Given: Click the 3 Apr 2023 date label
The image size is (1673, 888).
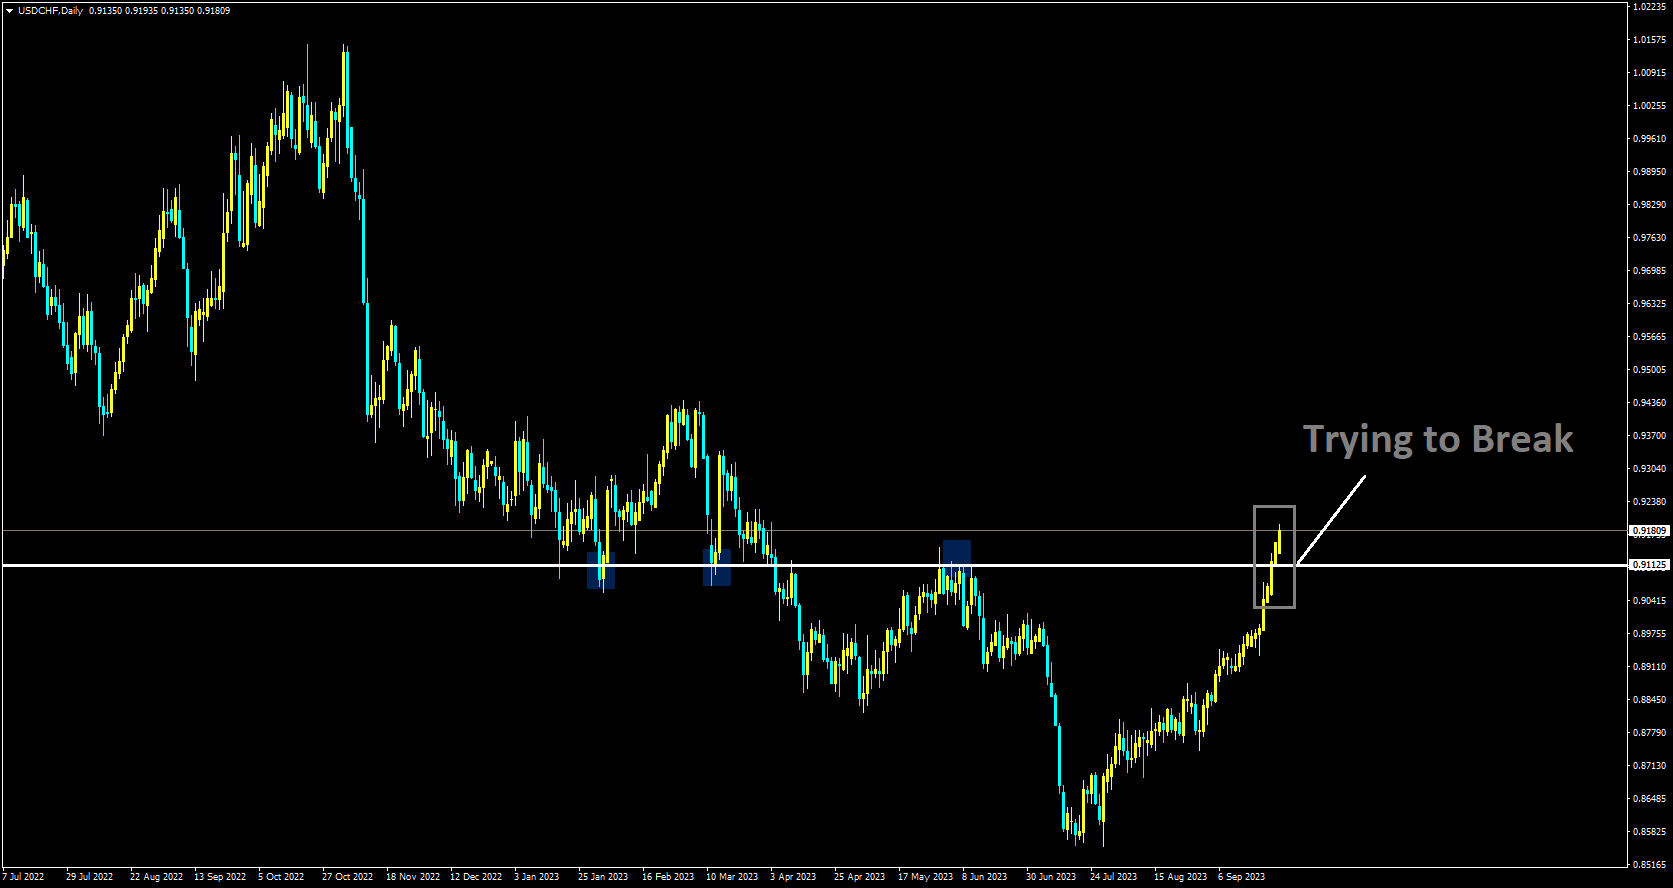Looking at the screenshot, I should (x=793, y=877).
